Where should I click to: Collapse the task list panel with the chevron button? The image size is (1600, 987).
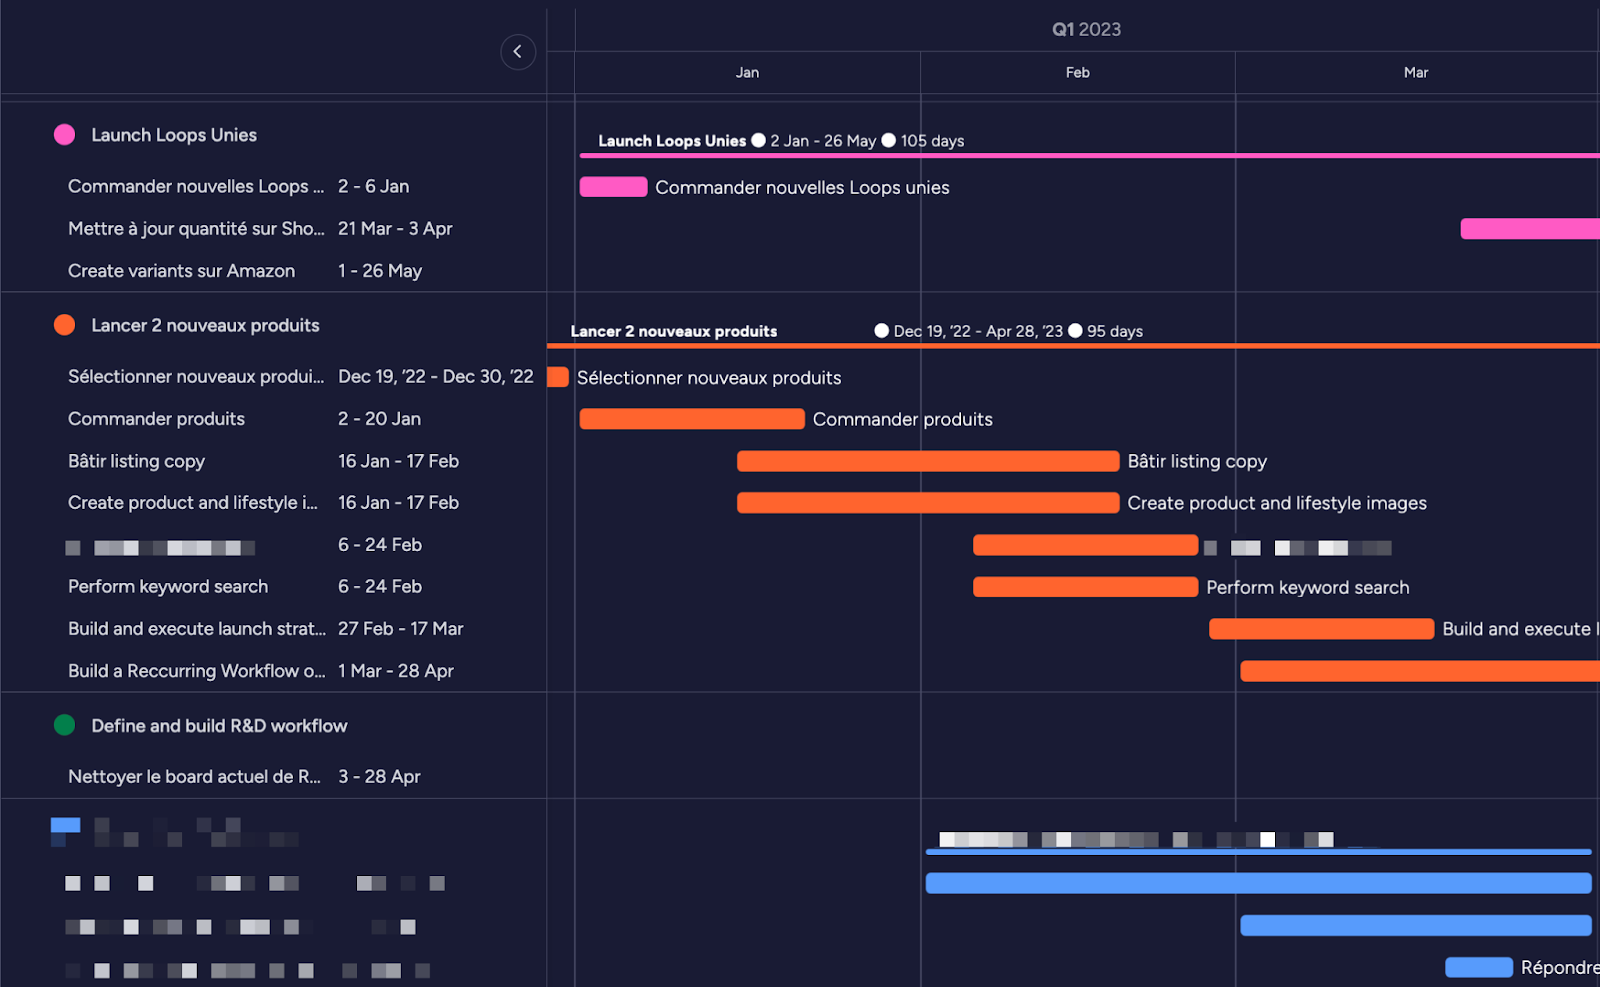518,52
